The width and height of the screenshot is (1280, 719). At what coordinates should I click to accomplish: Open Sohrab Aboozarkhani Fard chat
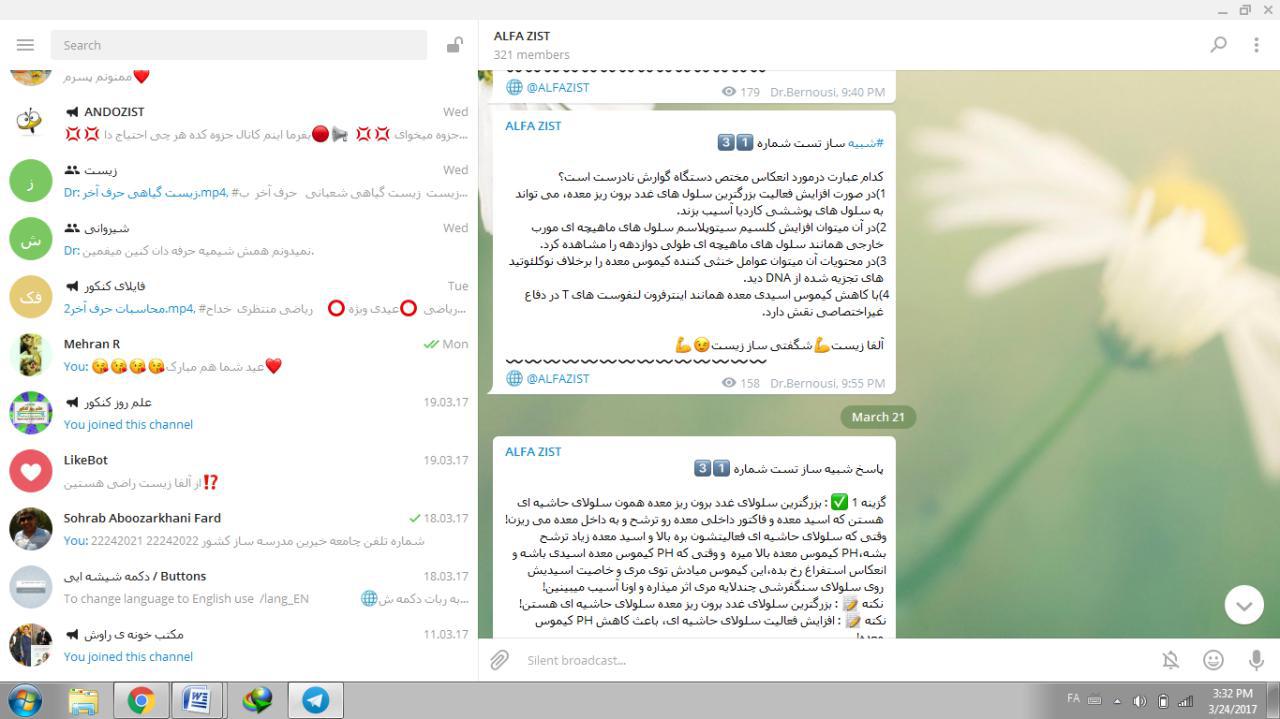click(x=239, y=529)
